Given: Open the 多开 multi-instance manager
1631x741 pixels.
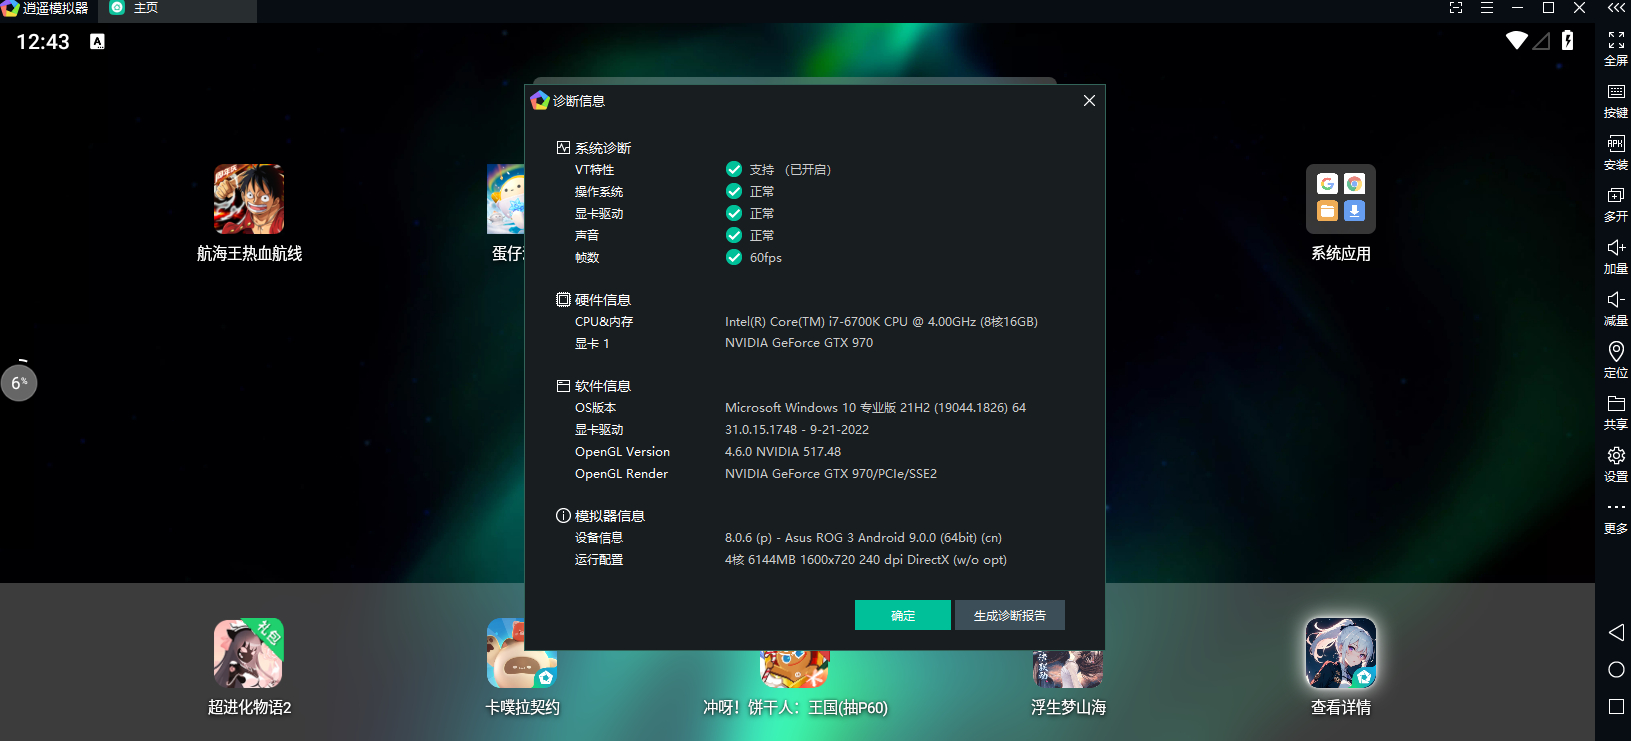Looking at the screenshot, I should point(1616,195).
